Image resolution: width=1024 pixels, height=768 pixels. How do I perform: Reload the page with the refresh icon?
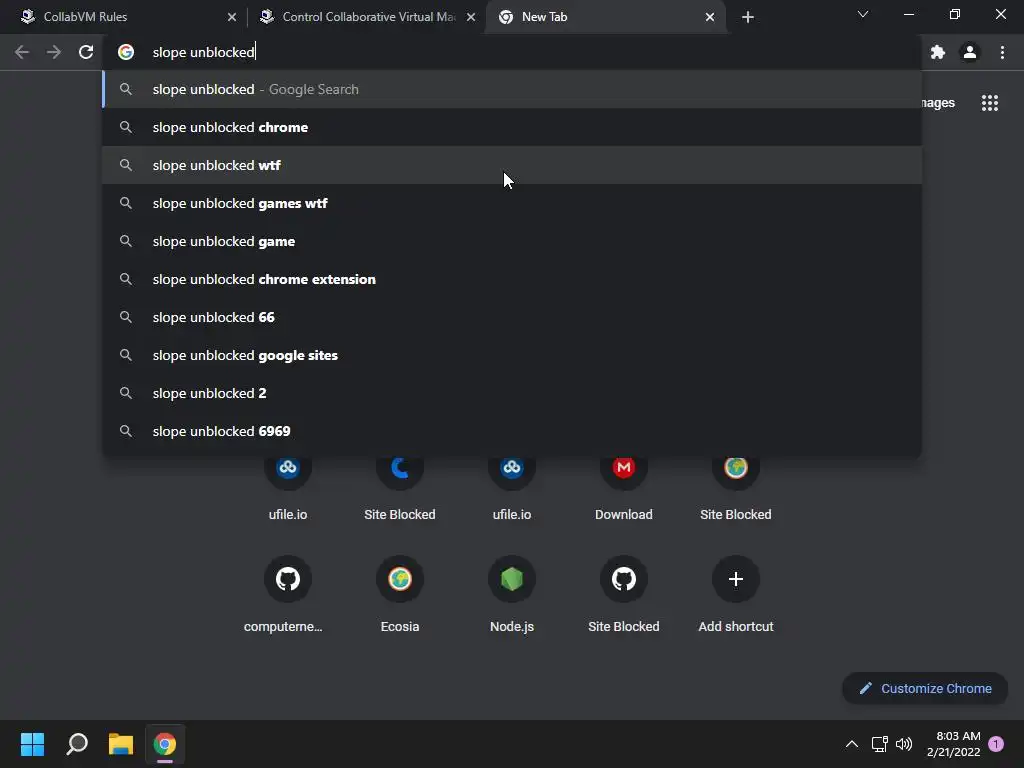pos(86,52)
